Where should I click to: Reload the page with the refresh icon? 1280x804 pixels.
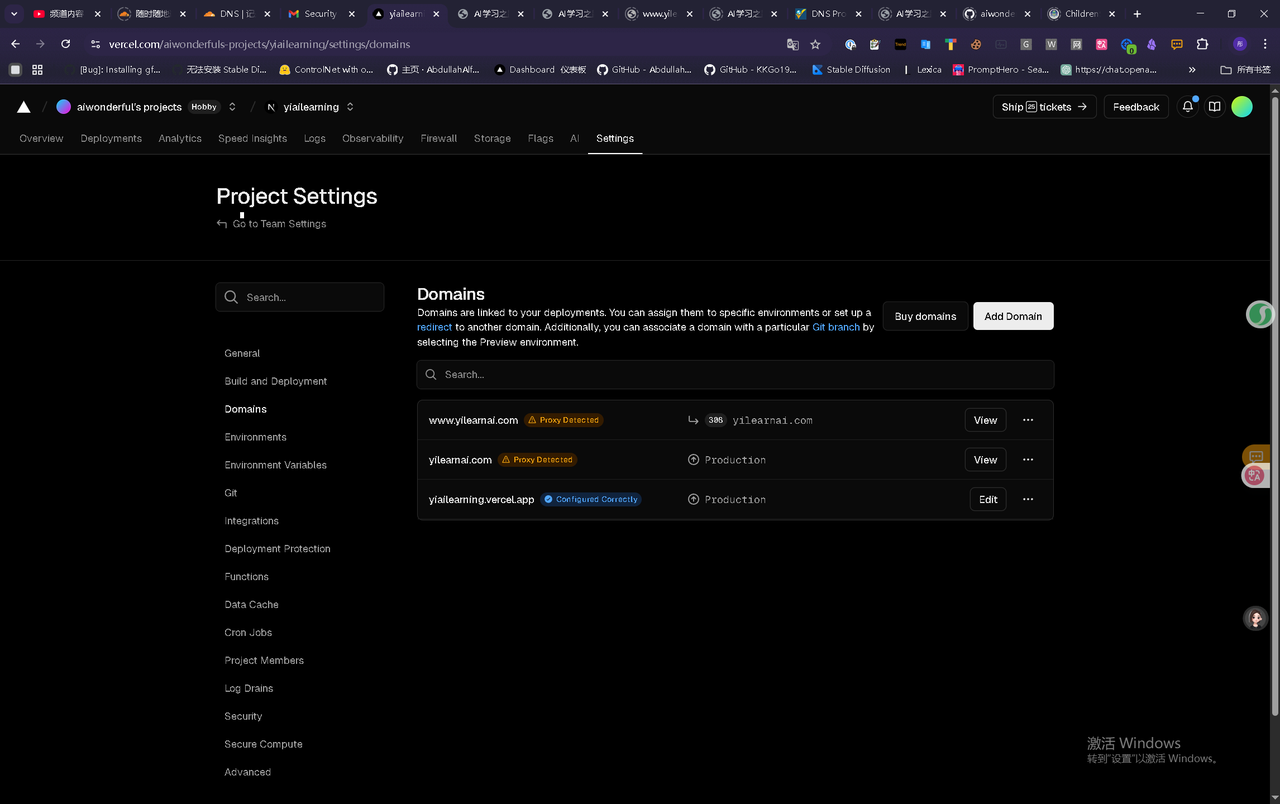[x=66, y=44]
